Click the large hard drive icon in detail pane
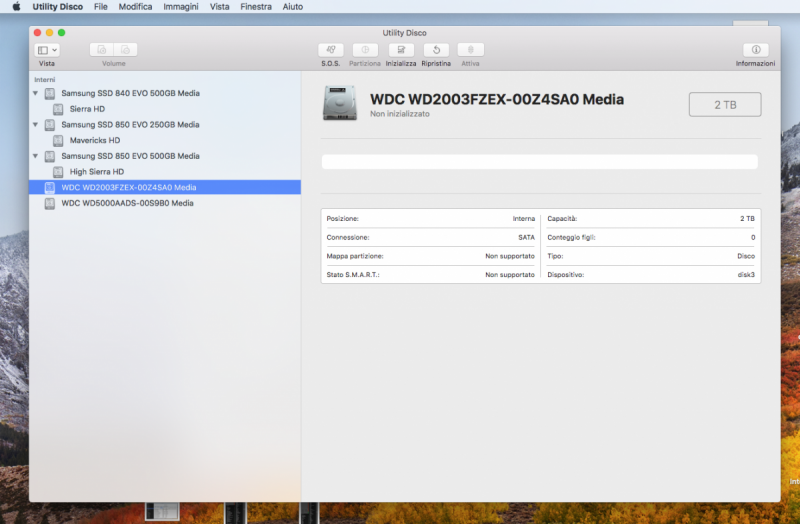Viewport: 800px width, 524px height. (340, 103)
